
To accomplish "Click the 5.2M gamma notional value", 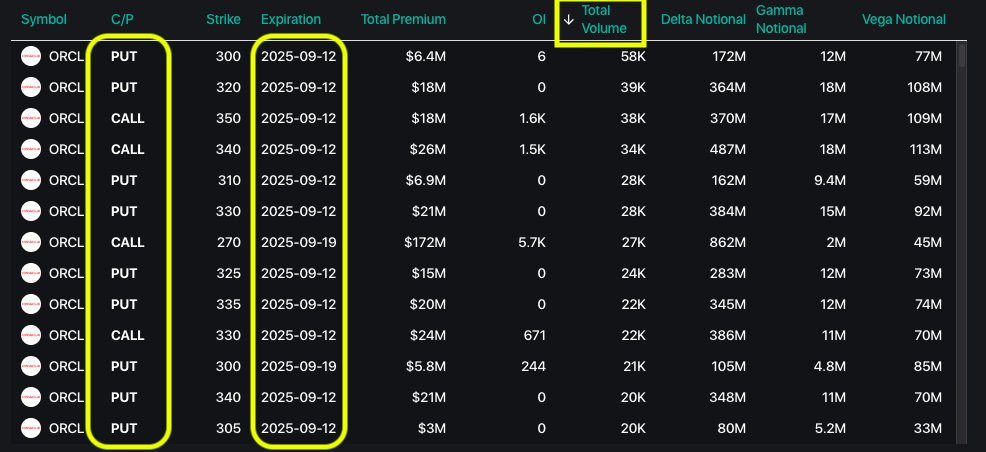I will [831, 428].
